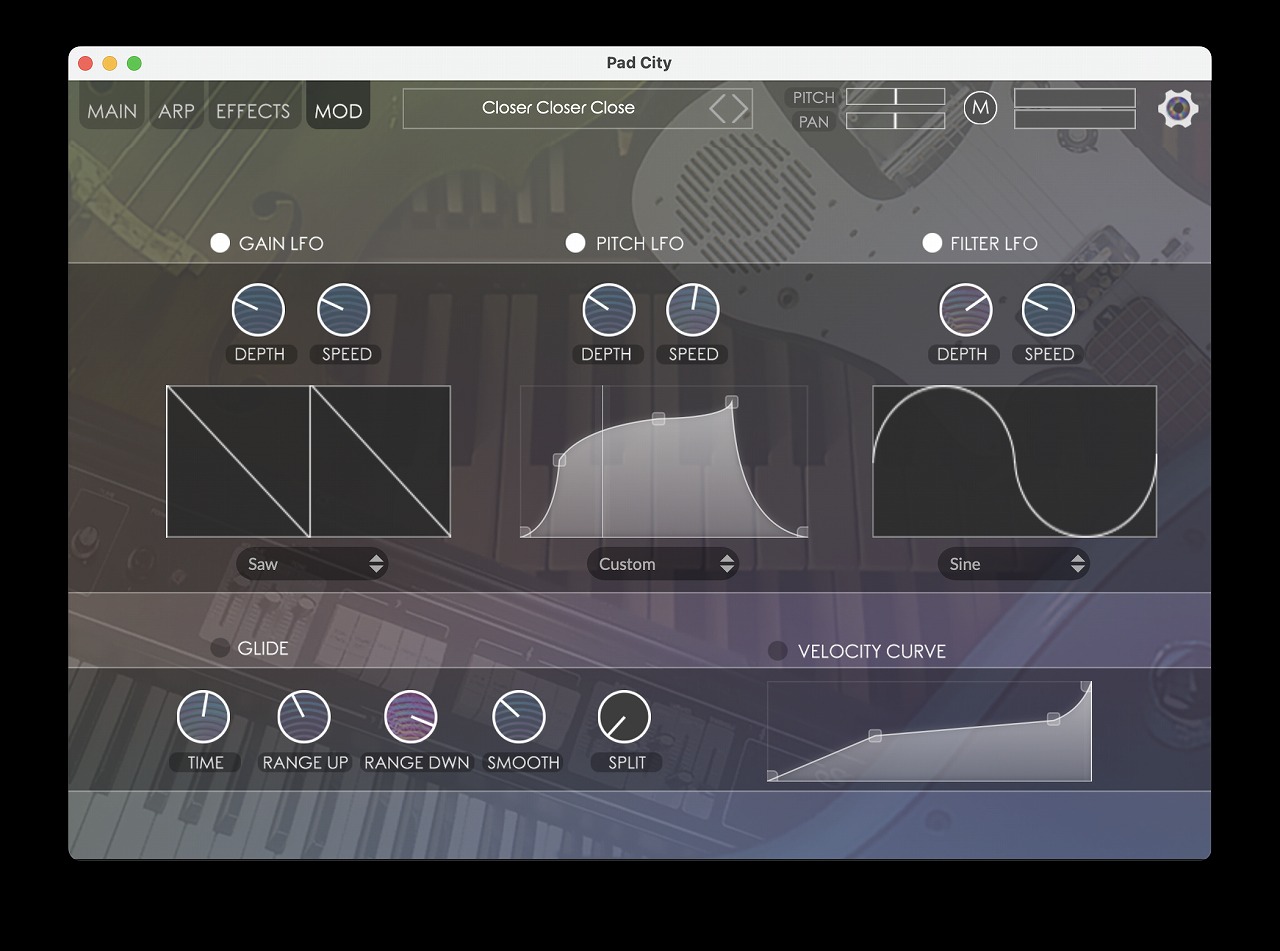Switch to the MAIN tab
The width and height of the screenshot is (1280, 951).
(x=112, y=111)
